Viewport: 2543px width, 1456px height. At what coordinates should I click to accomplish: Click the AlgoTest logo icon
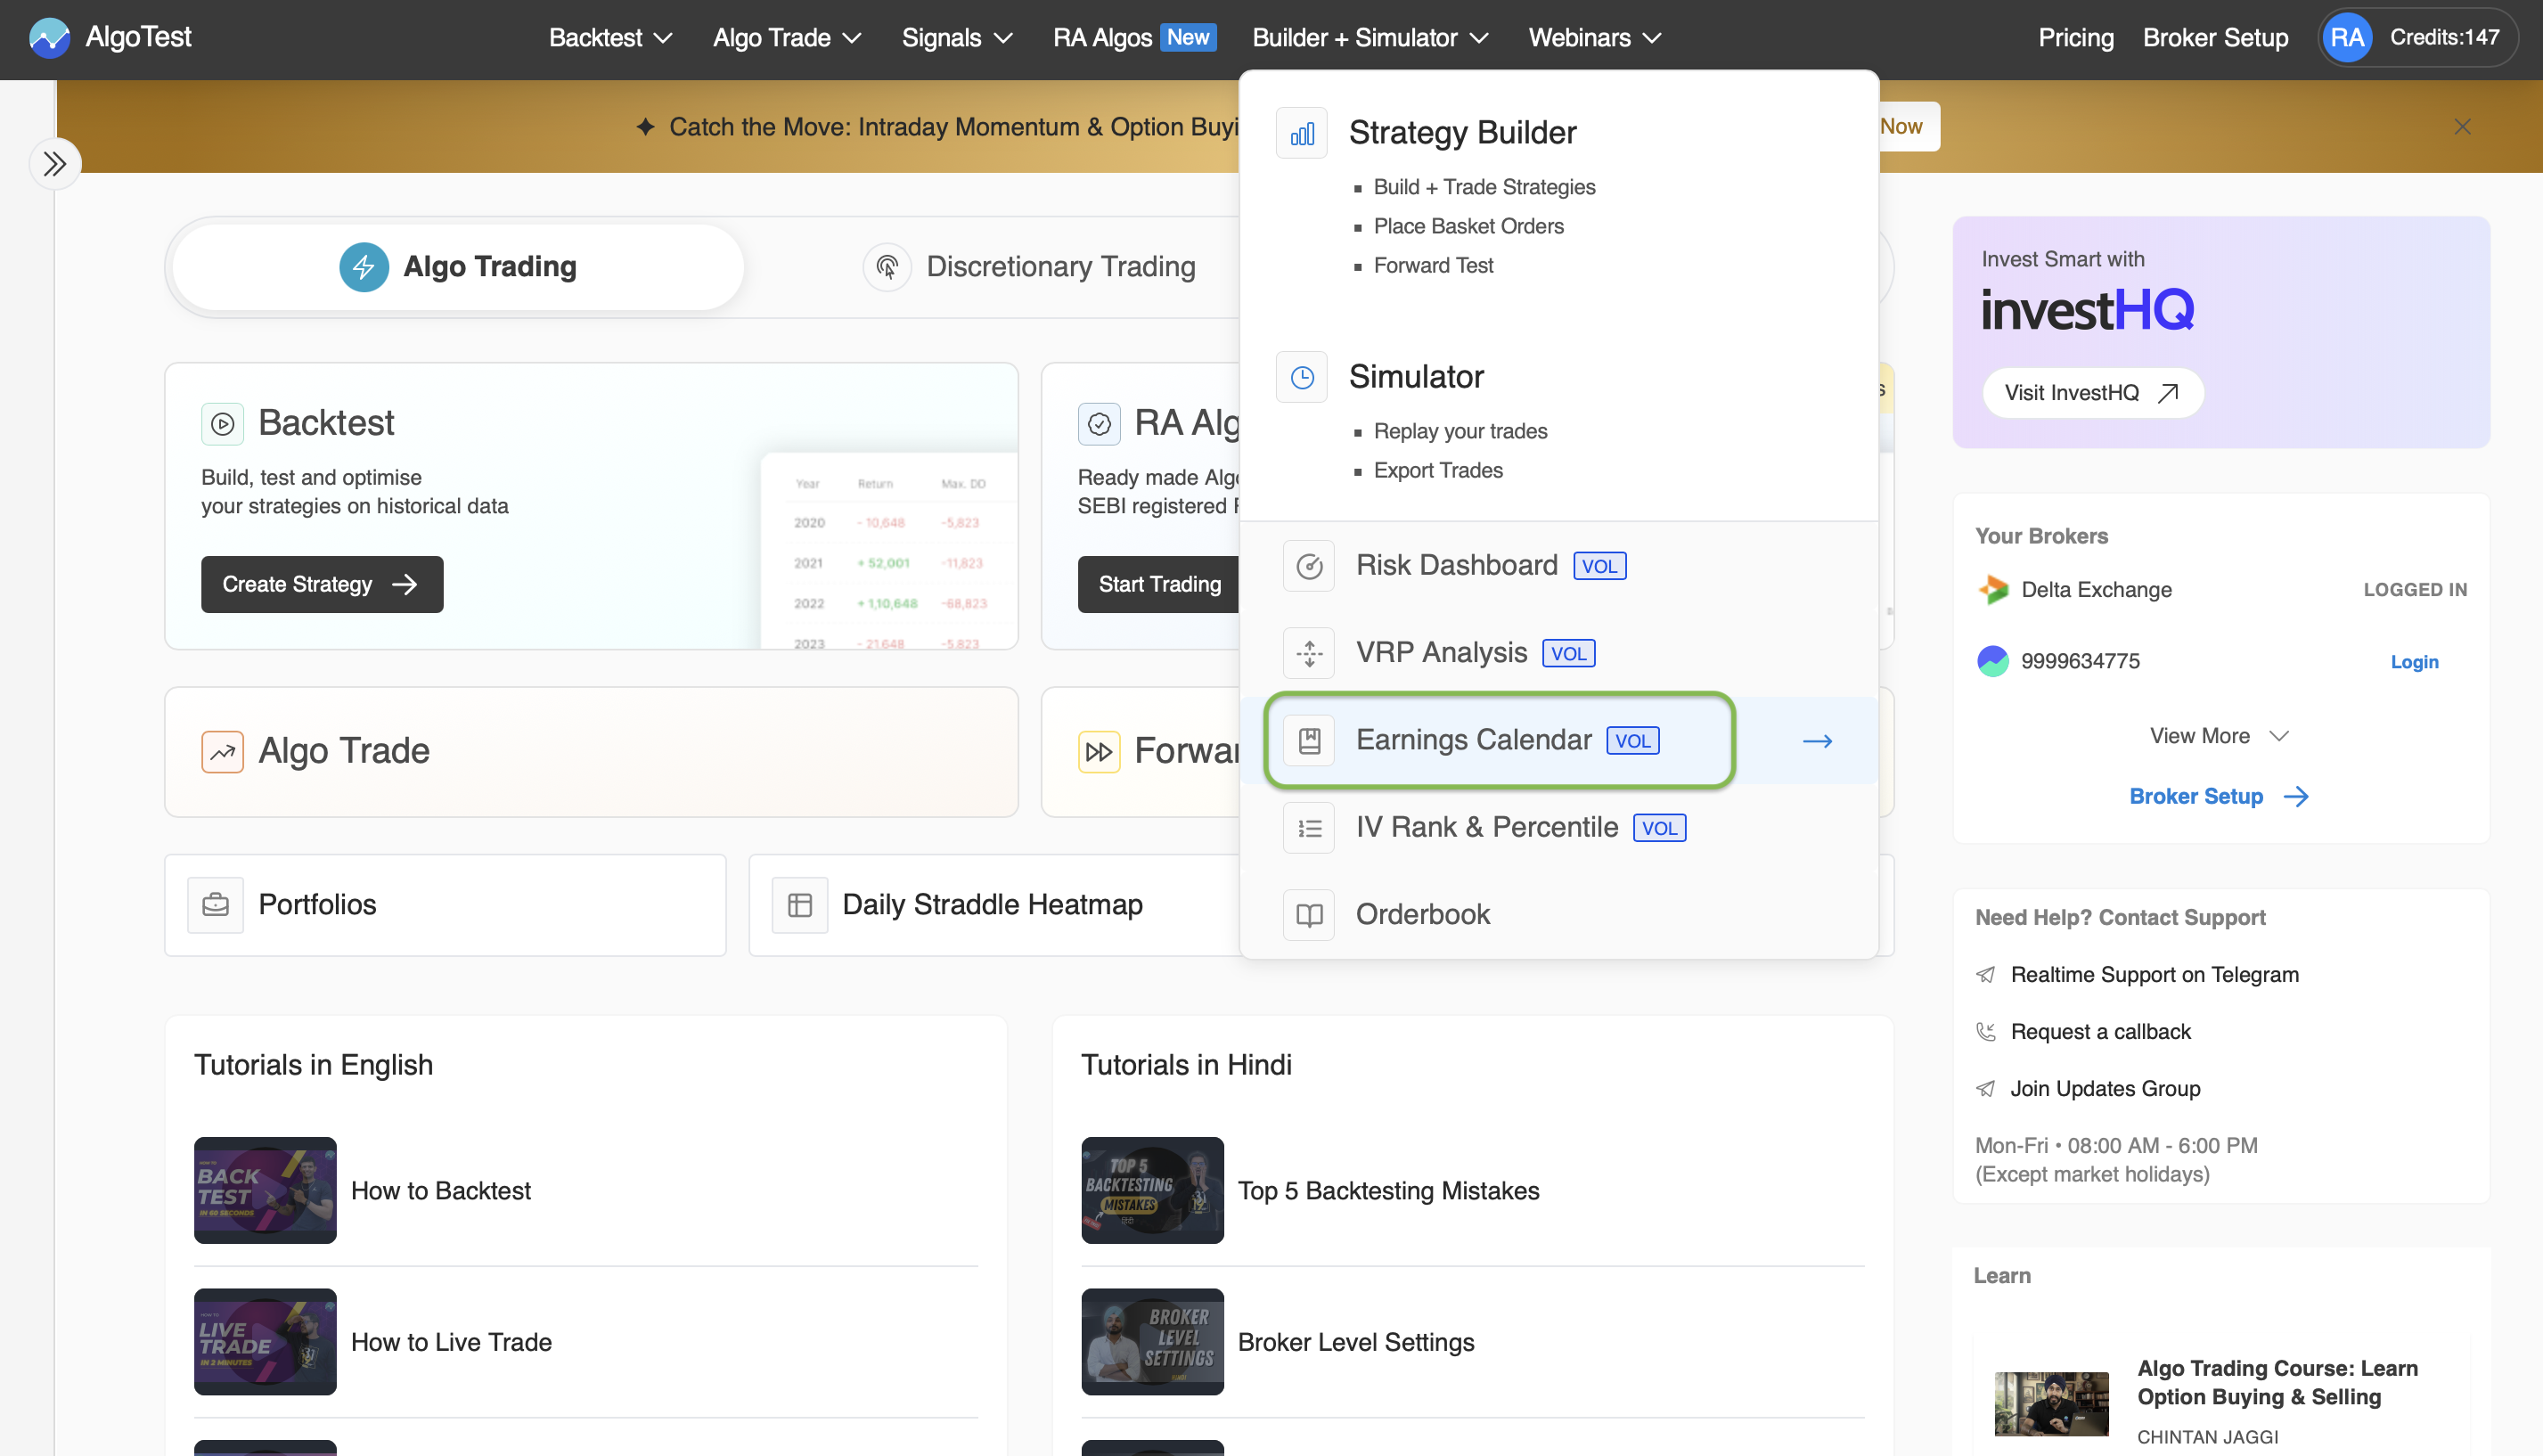49,38
